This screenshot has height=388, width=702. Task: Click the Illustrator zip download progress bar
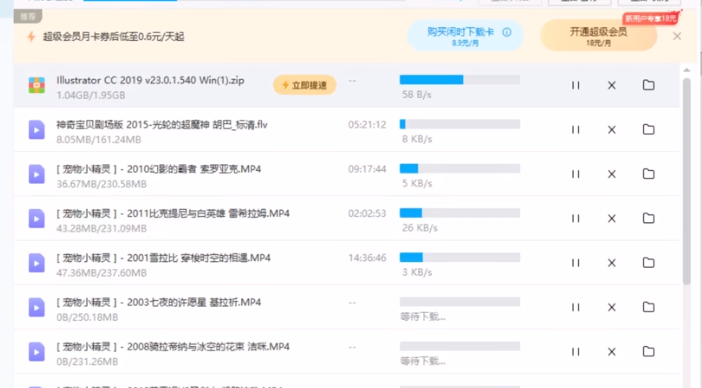tap(460, 80)
